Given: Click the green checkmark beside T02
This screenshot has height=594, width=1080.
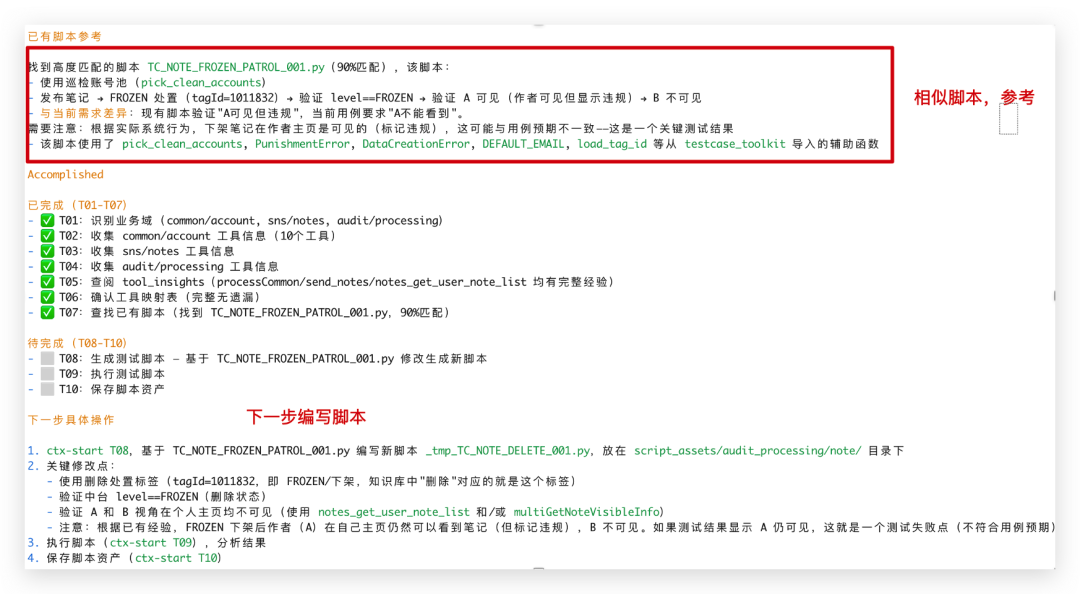Looking at the screenshot, I should click(x=47, y=236).
